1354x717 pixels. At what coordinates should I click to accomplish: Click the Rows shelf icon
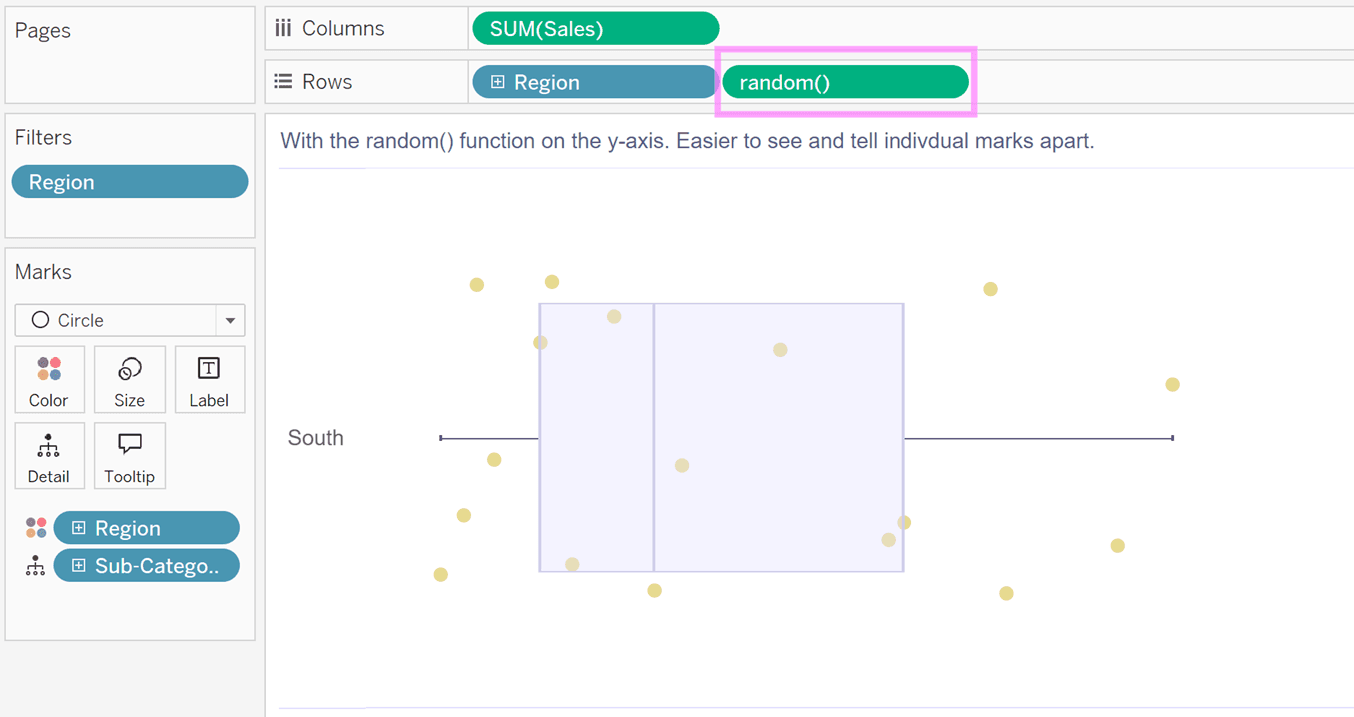pos(283,82)
